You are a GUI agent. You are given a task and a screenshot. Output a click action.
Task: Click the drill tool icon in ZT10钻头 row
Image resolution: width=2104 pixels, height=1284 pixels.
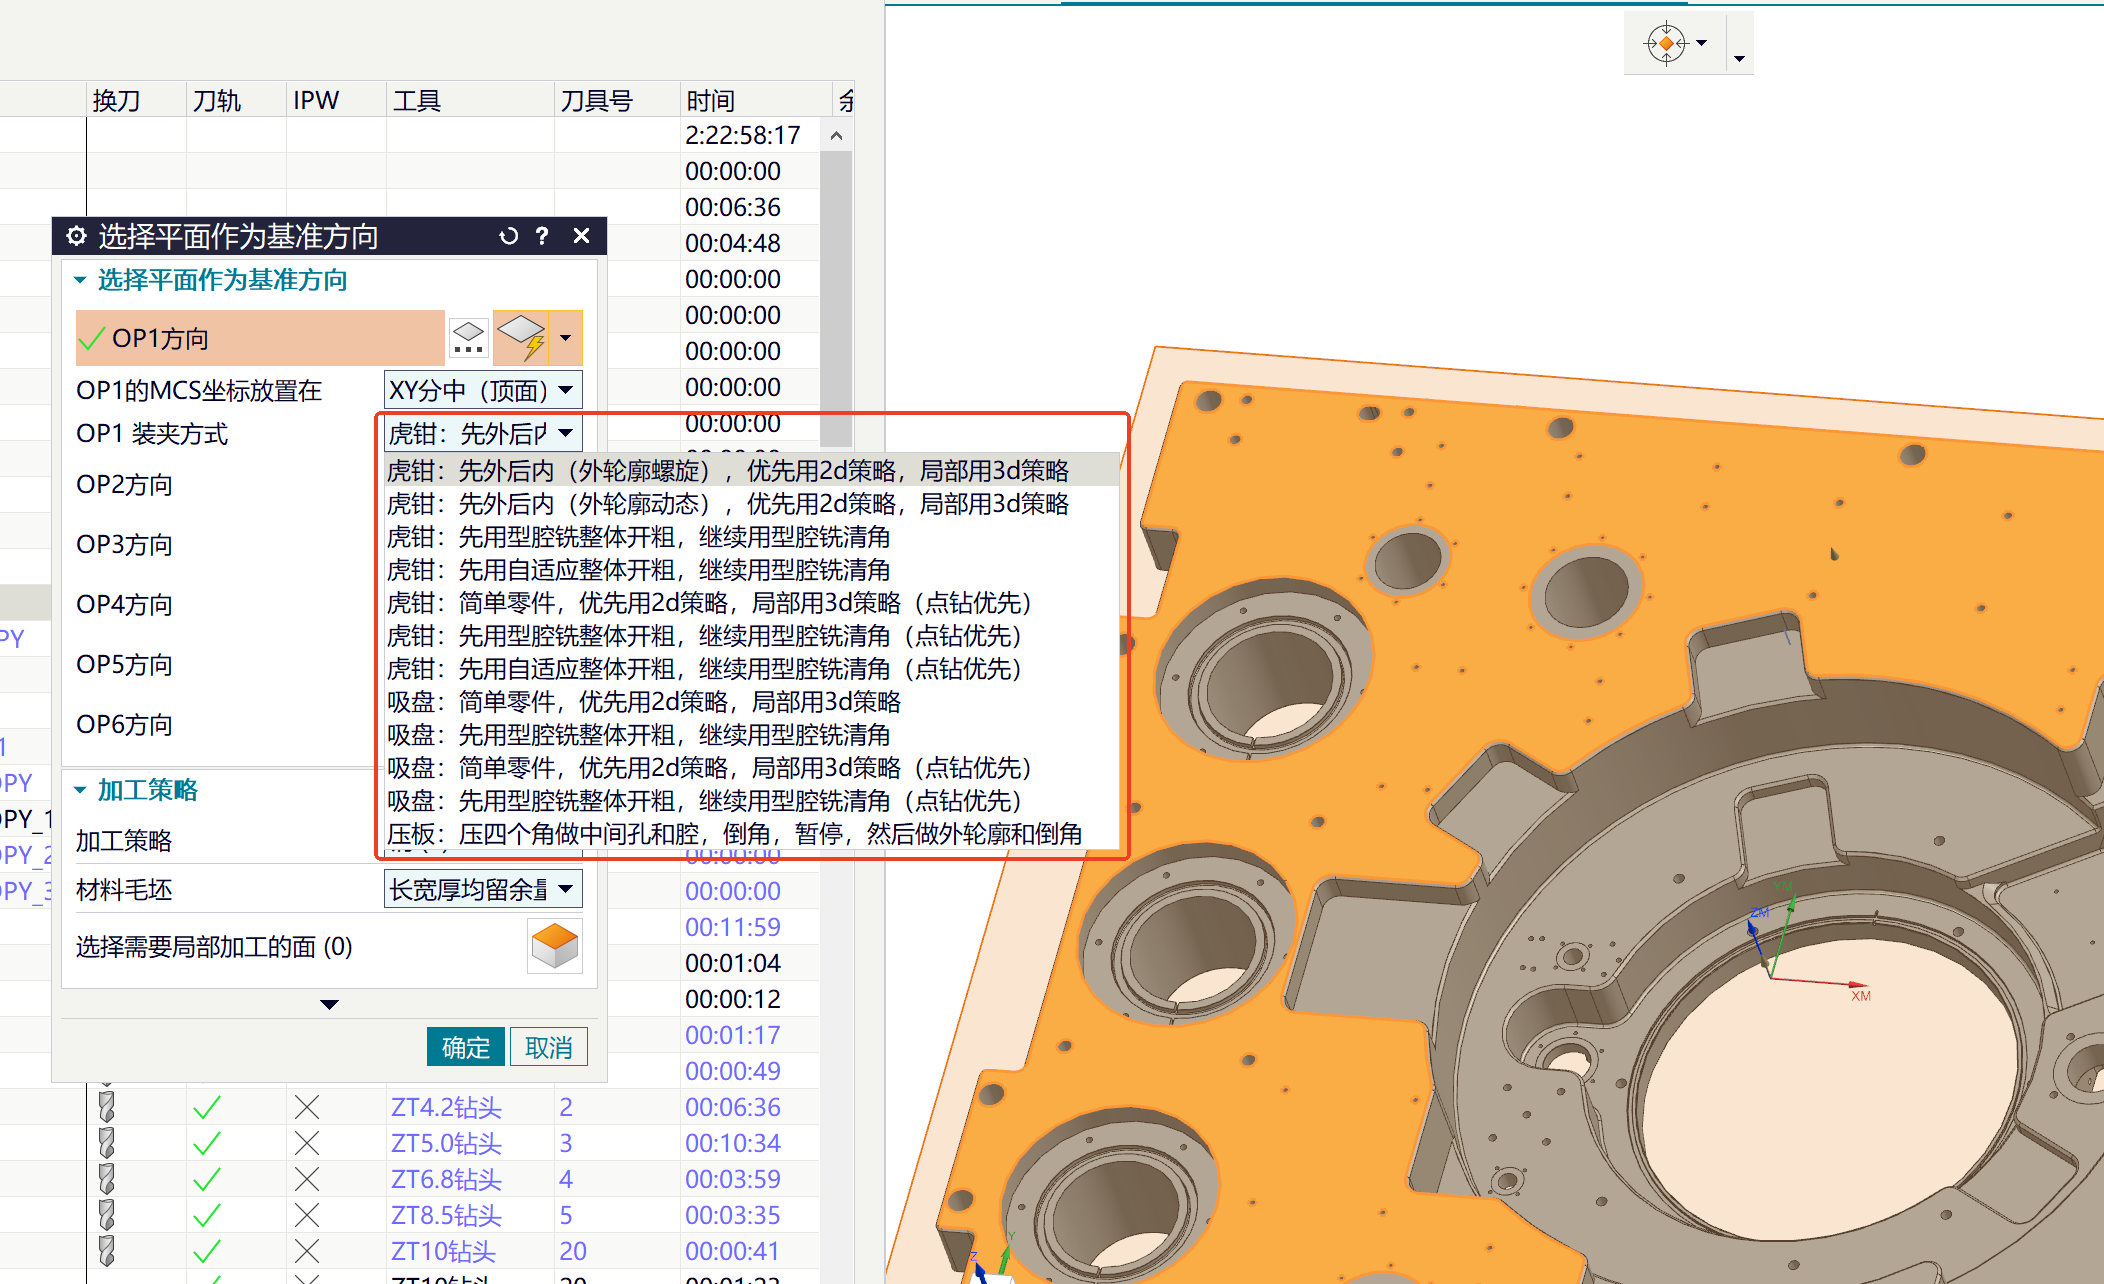click(106, 1251)
